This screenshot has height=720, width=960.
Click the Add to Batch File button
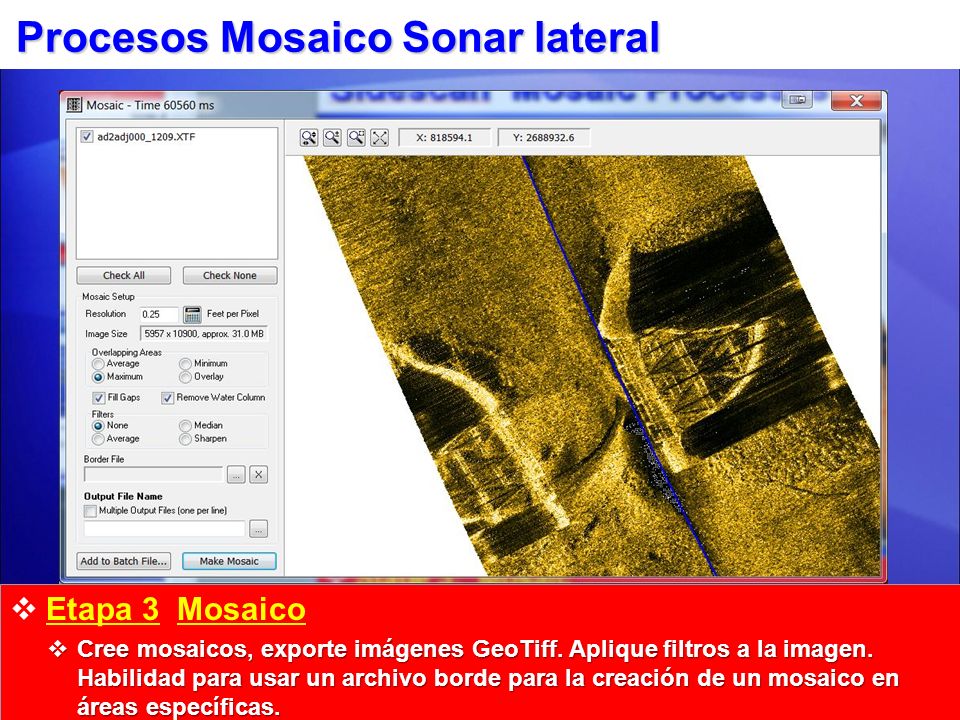pos(124,561)
